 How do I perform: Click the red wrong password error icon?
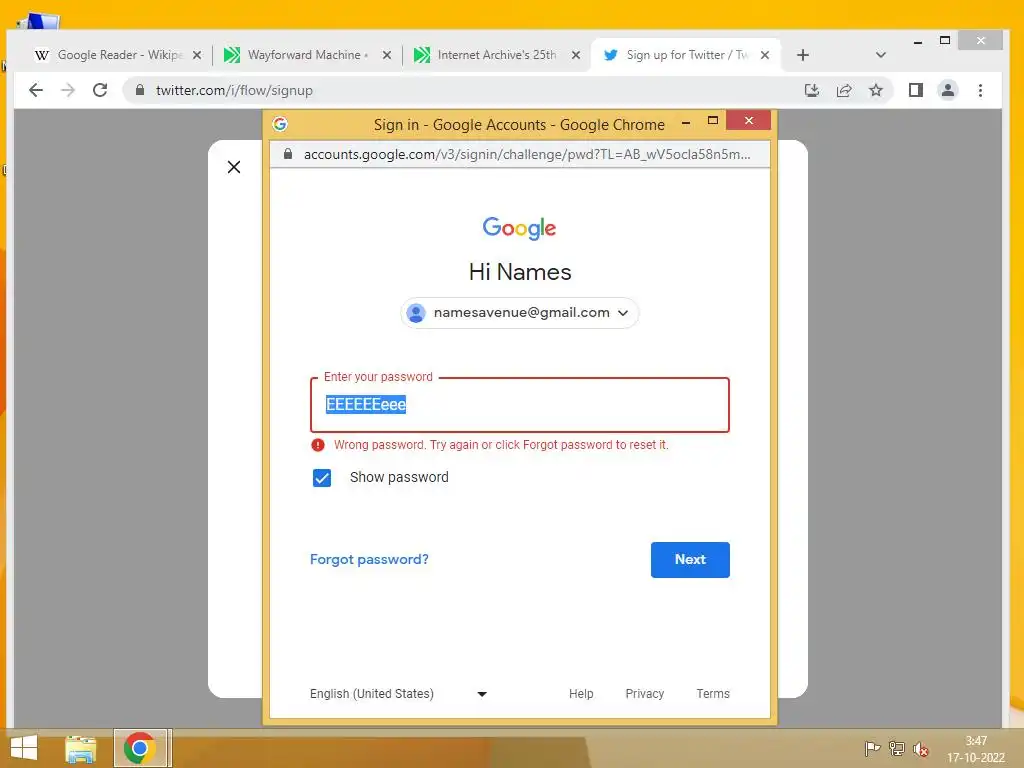click(x=318, y=445)
